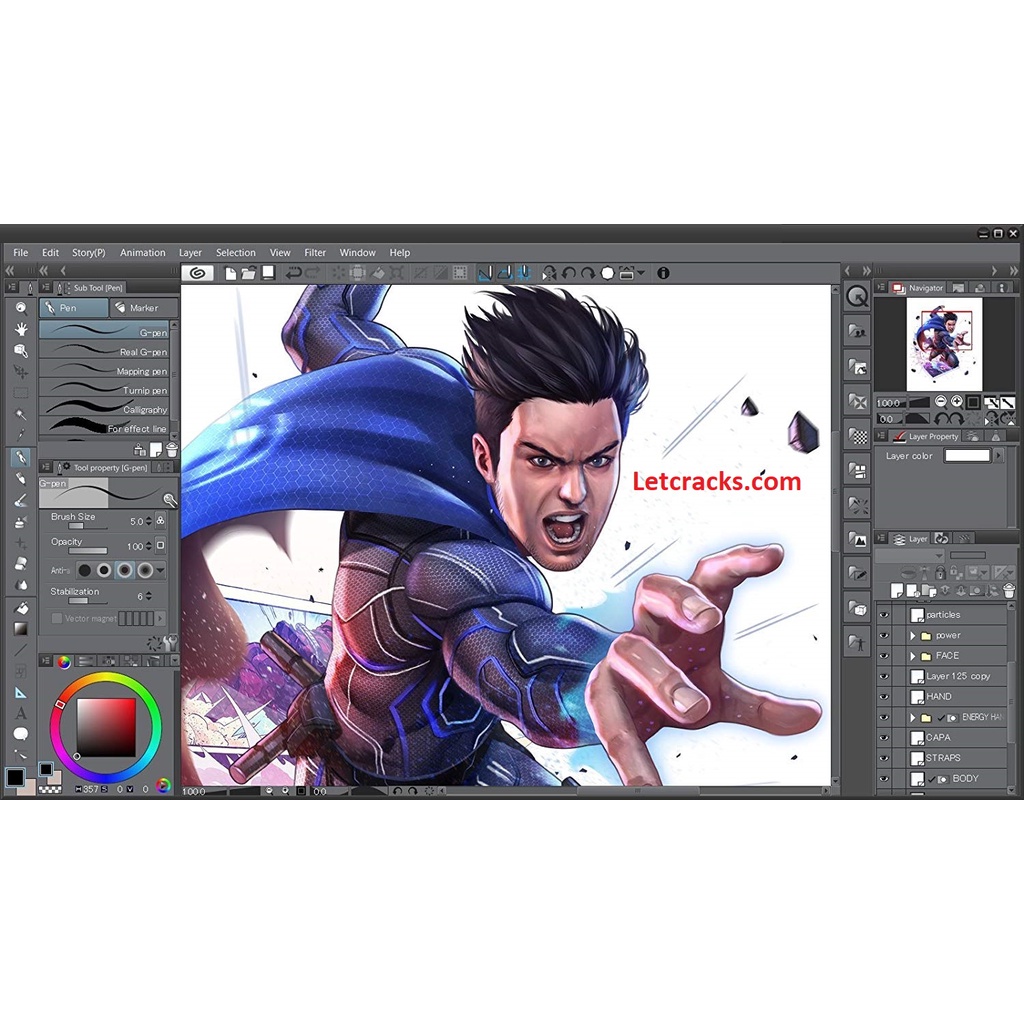Screen dimensions: 1024x1024
Task: Open the Animation menu
Action: (142, 252)
